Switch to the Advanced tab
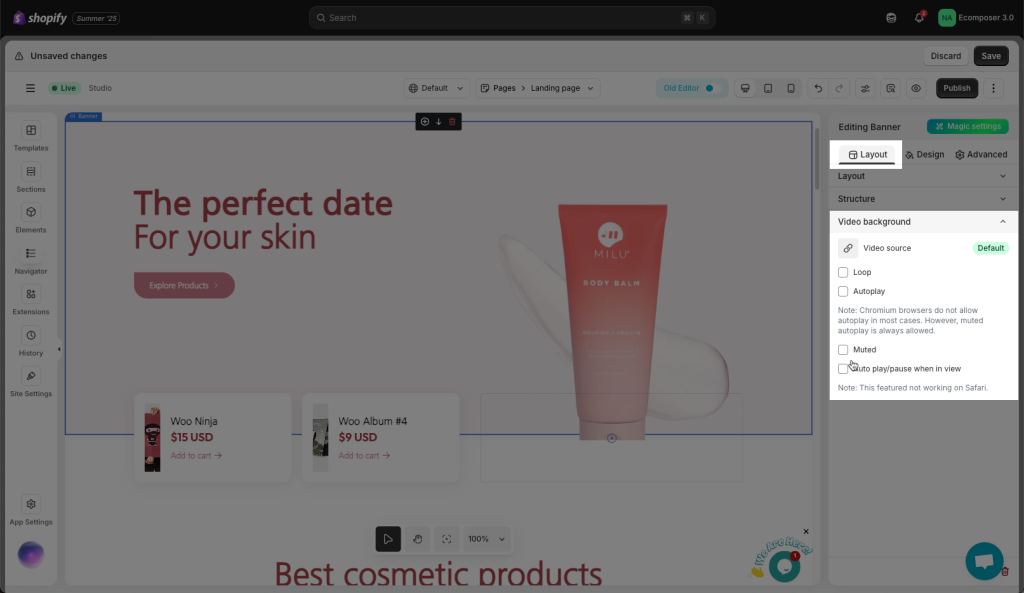 [x=981, y=155]
